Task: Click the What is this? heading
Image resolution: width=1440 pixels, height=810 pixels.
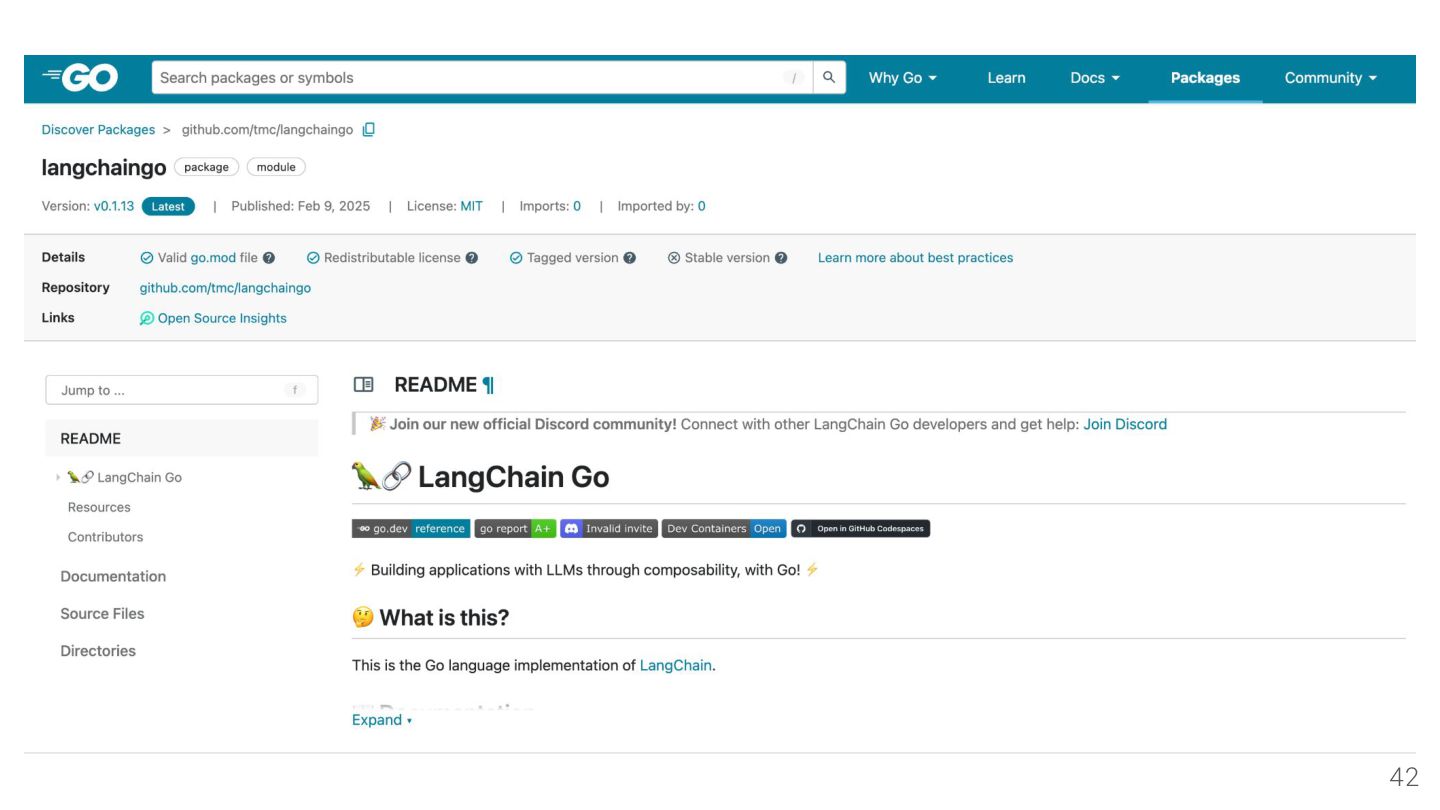Action: 431,618
